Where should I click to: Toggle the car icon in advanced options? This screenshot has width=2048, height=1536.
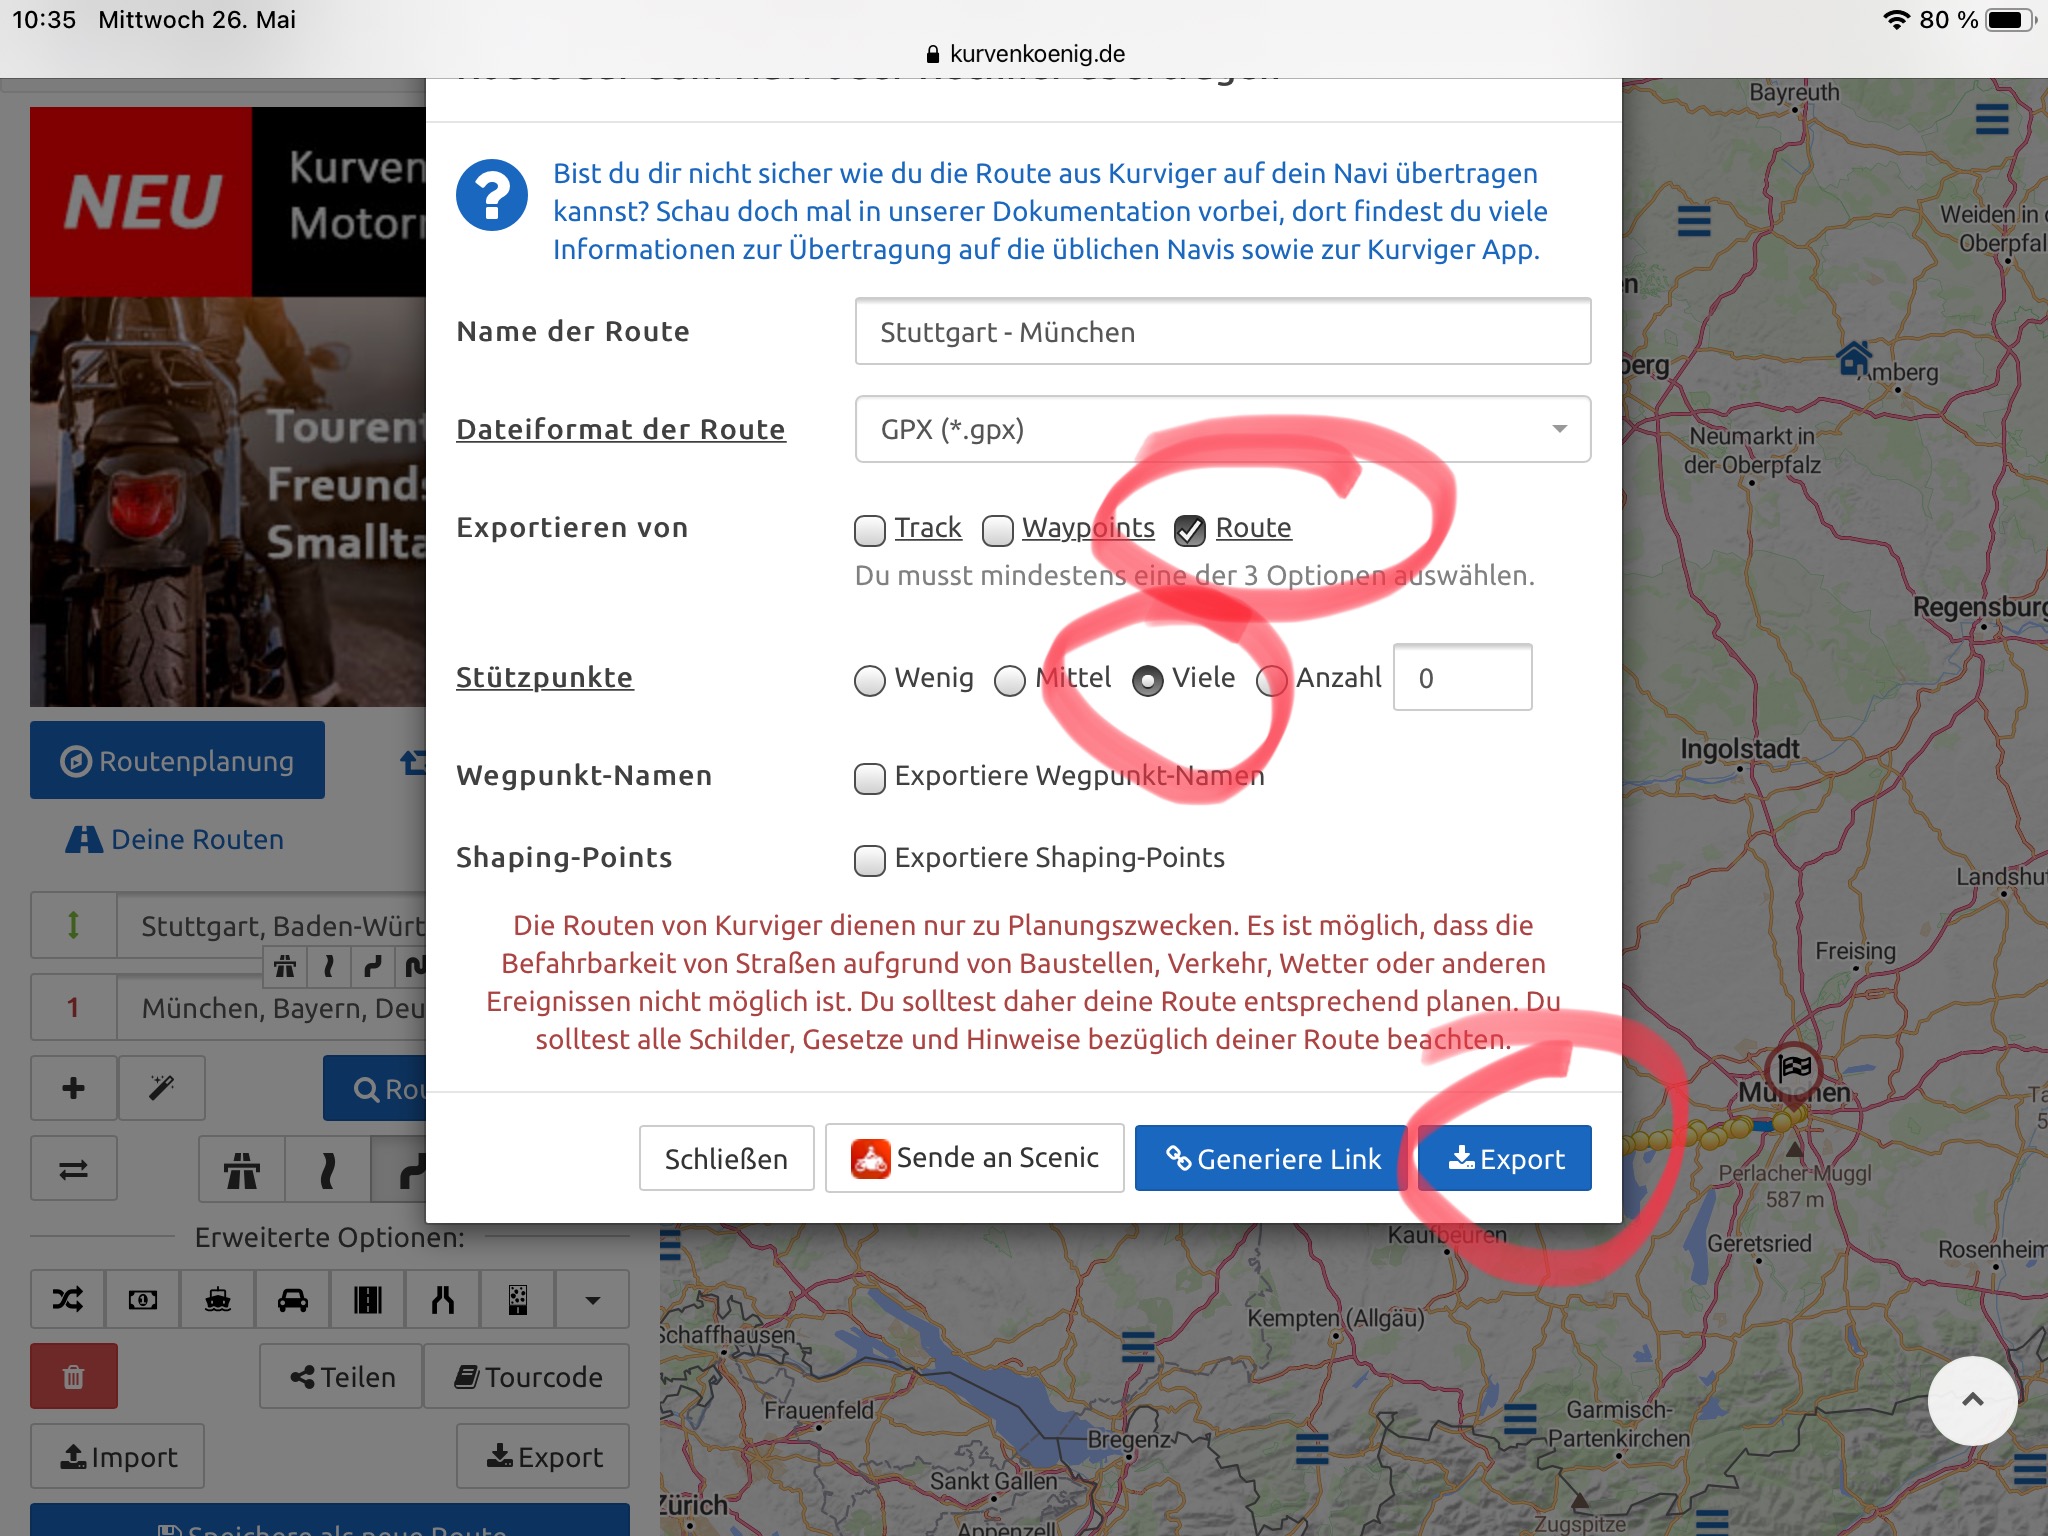(x=293, y=1299)
